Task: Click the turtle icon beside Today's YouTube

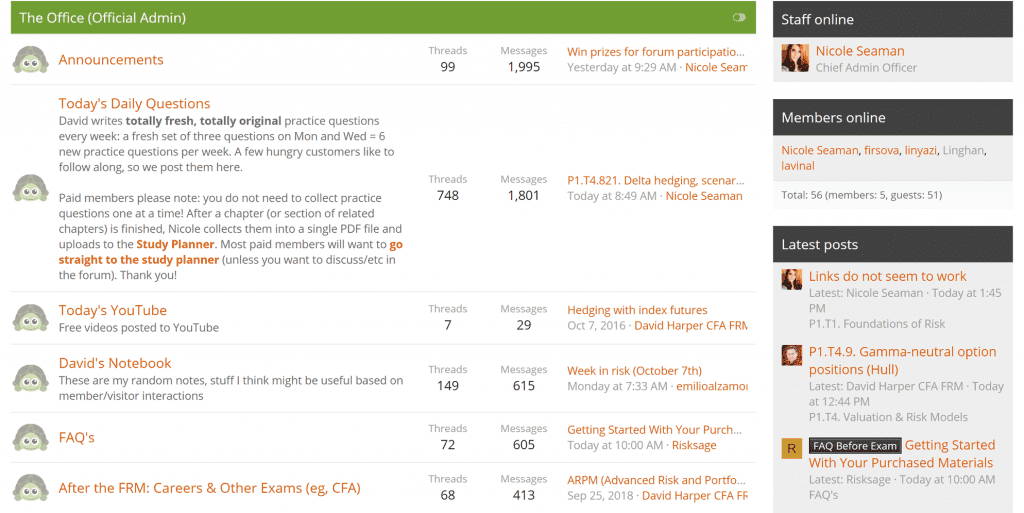Action: tap(31, 318)
